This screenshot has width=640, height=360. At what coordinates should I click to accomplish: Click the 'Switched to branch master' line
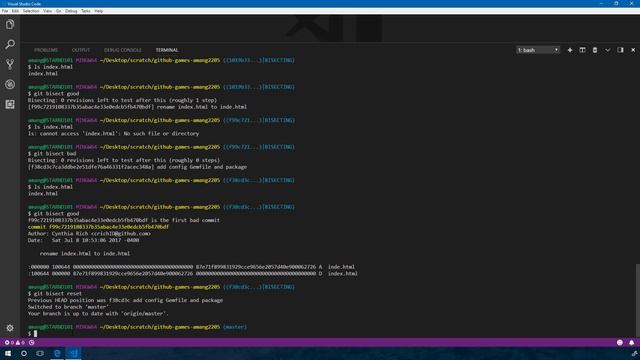pyautogui.click(x=68, y=307)
